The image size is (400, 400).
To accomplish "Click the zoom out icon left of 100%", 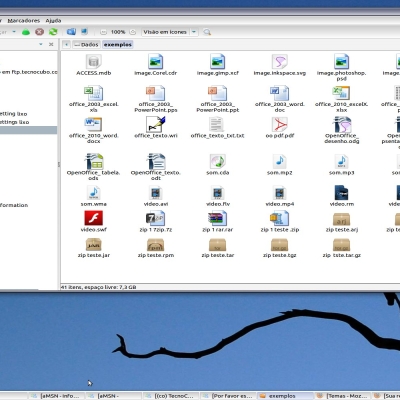I will click(104, 32).
